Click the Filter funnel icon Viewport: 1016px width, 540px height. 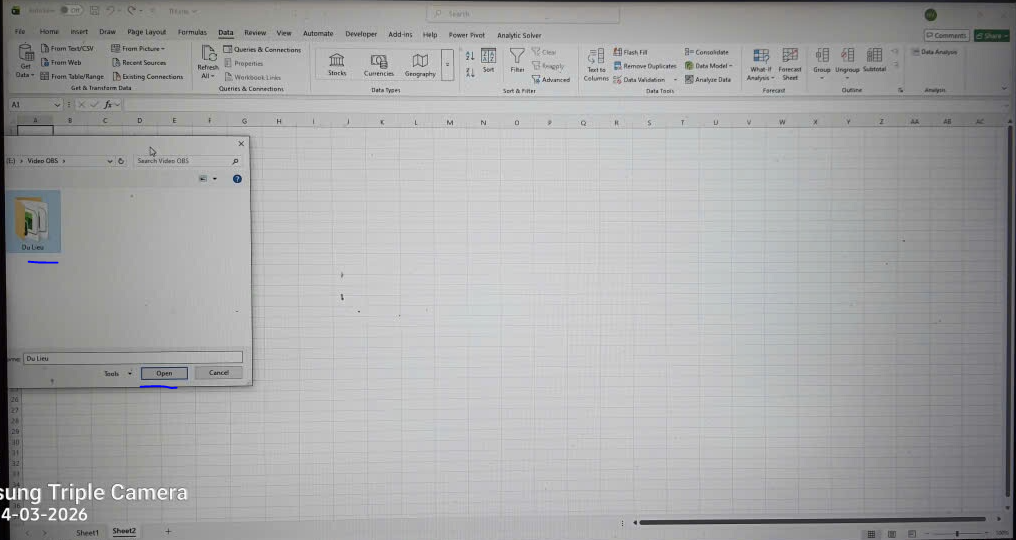[x=517, y=60]
